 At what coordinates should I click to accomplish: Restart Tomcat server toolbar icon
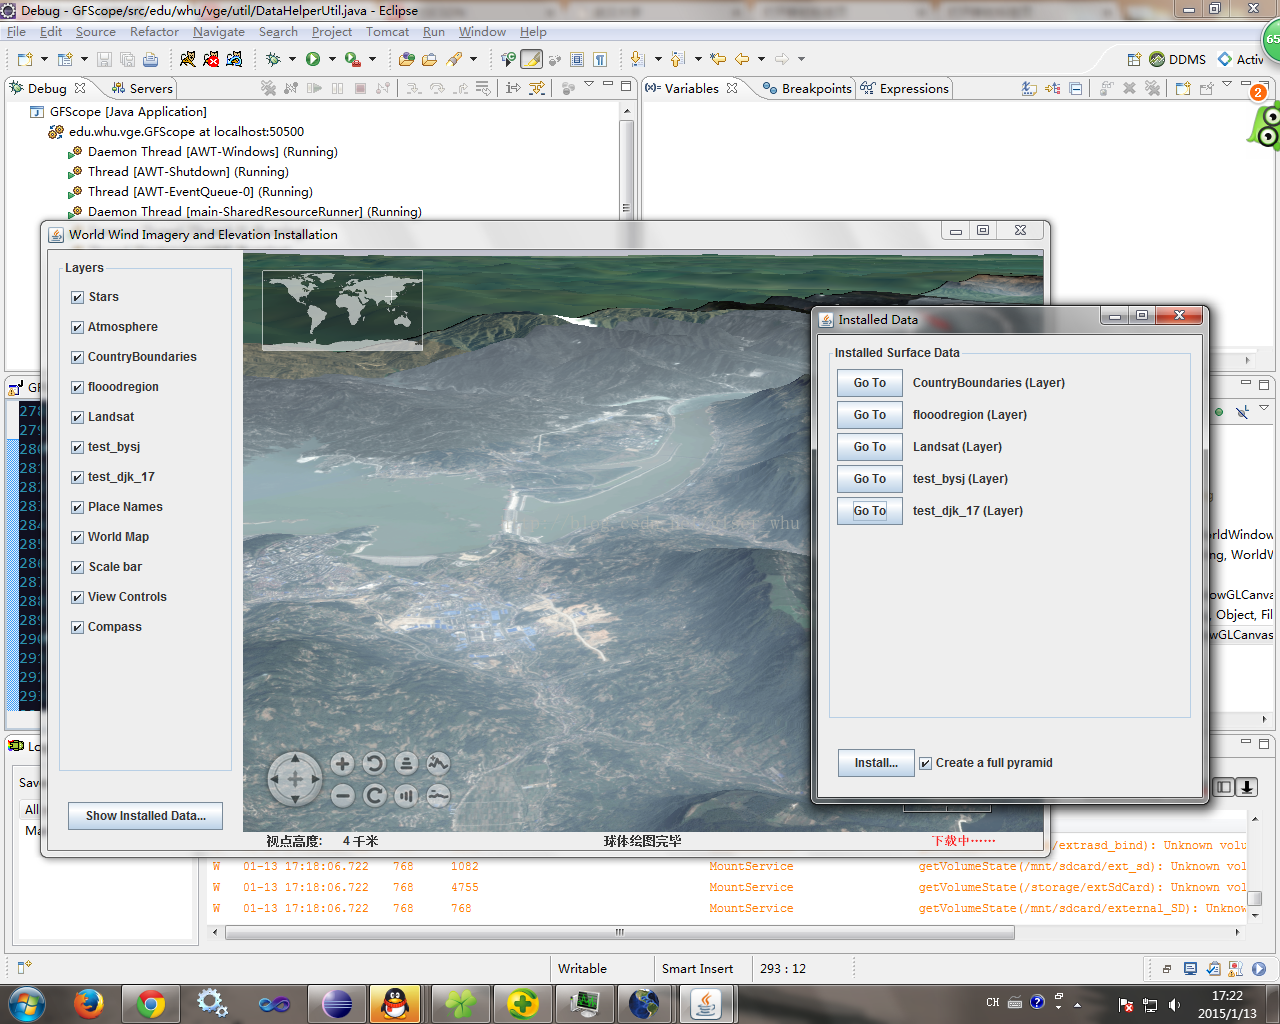234,59
